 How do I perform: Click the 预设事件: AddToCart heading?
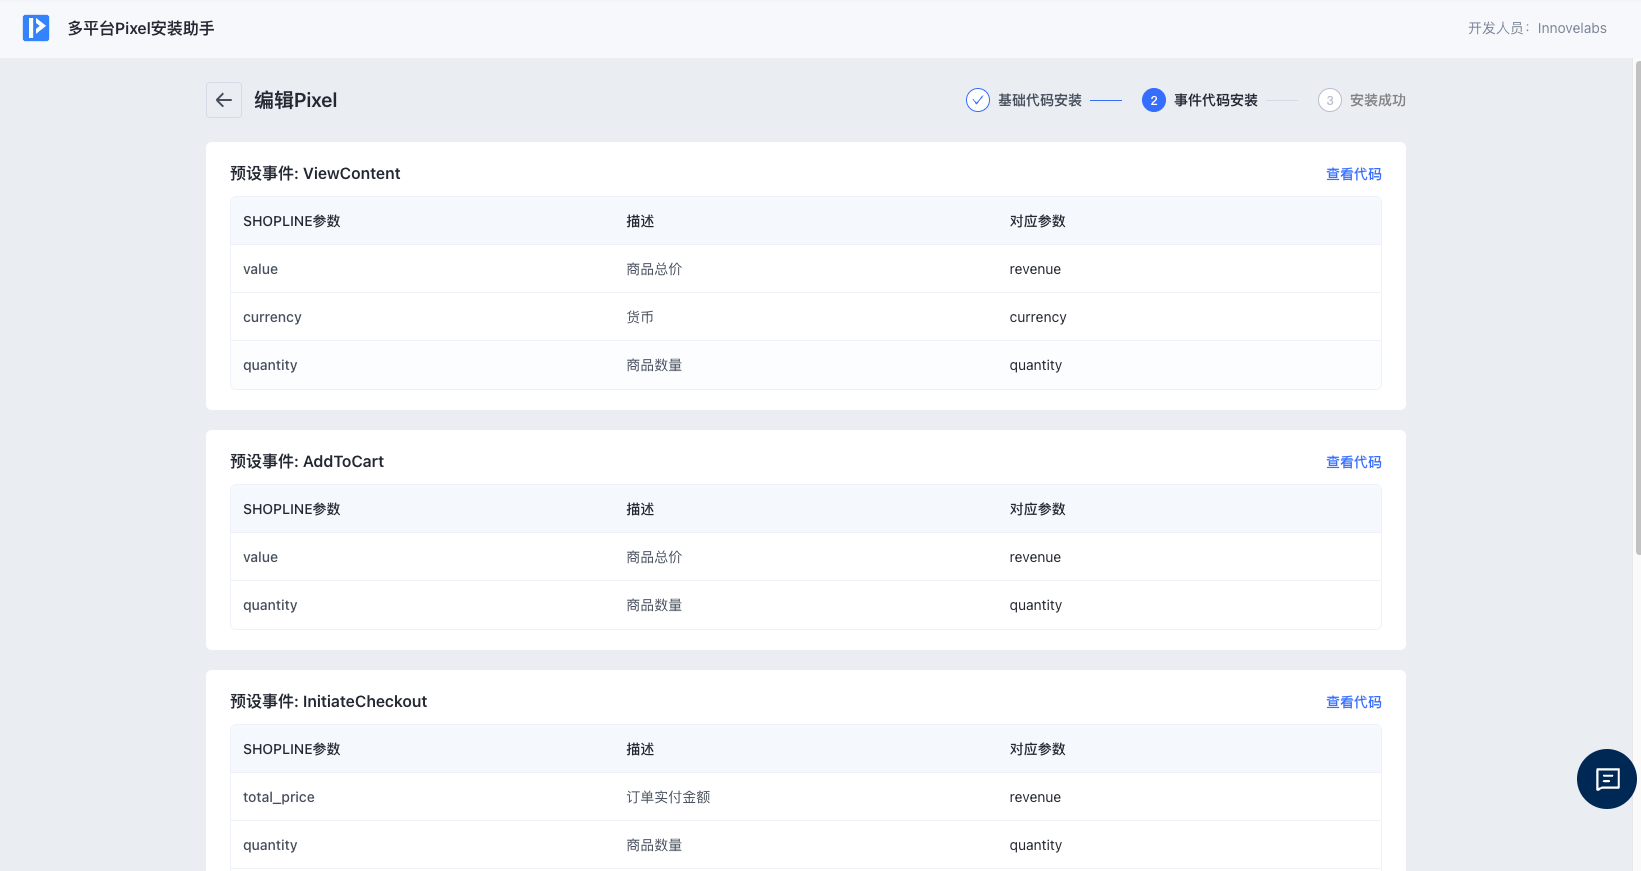307,461
